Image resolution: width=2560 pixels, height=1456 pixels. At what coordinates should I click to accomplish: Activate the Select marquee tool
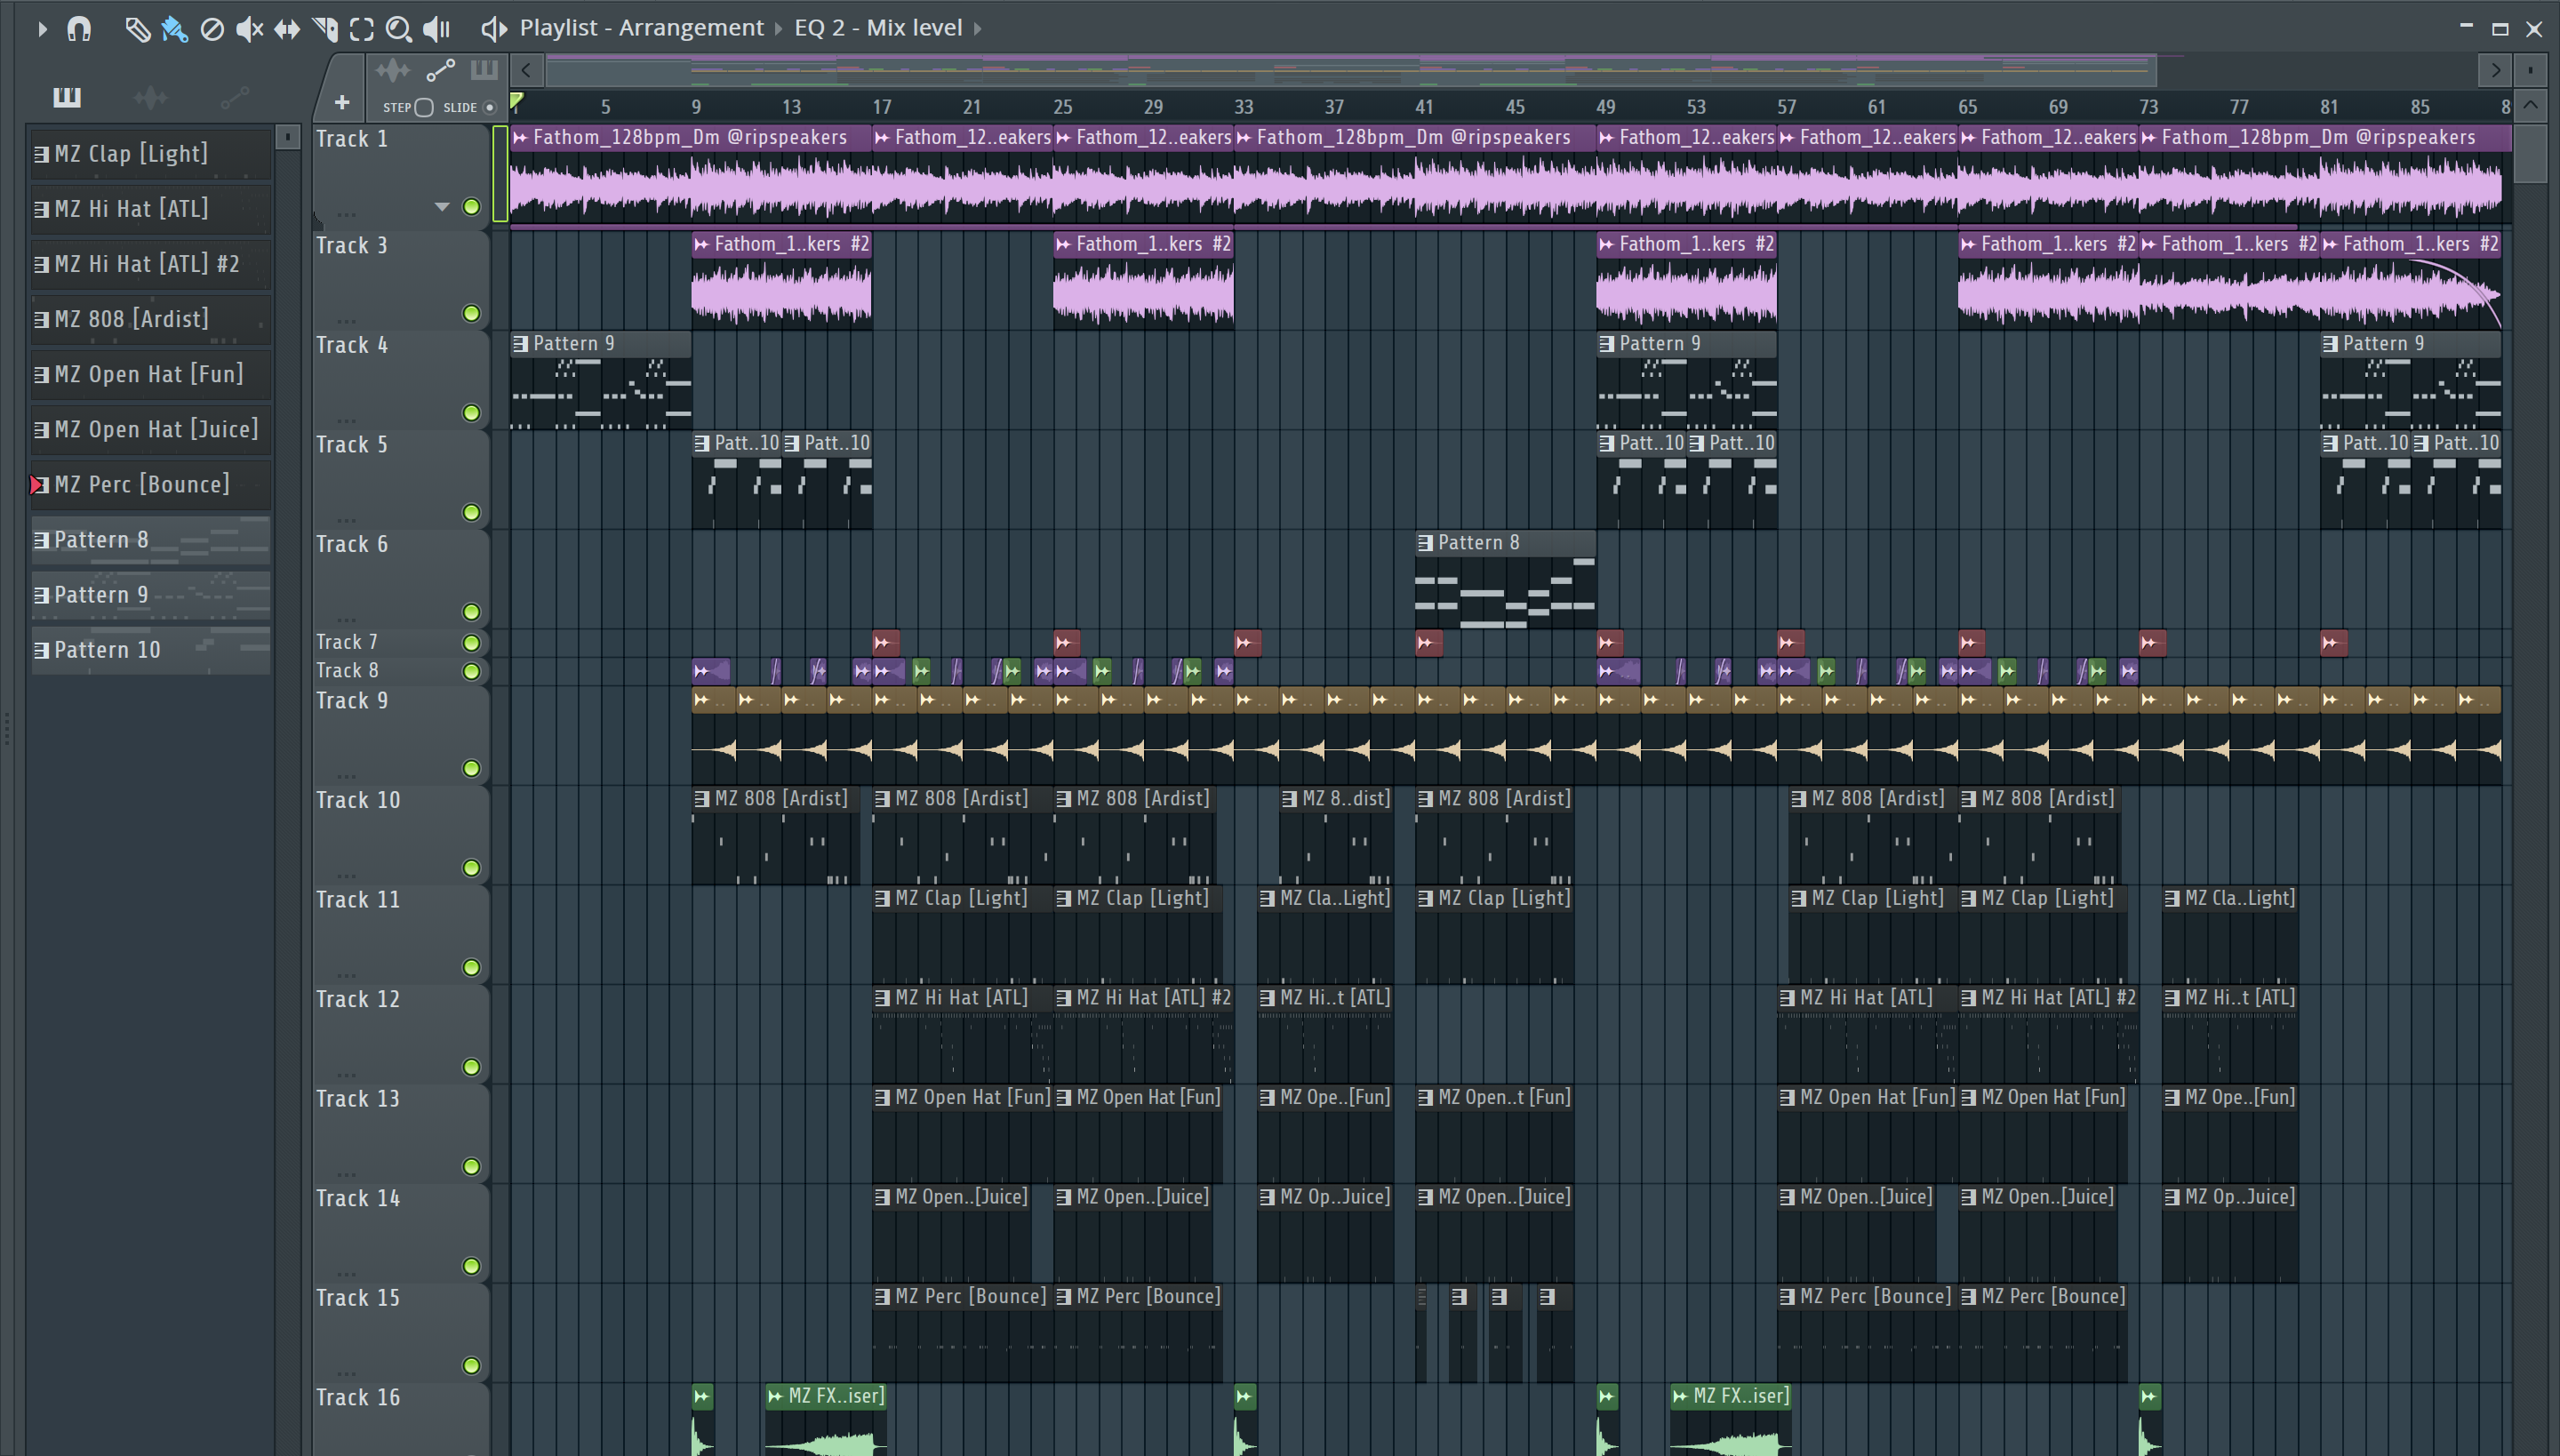pos(362,29)
